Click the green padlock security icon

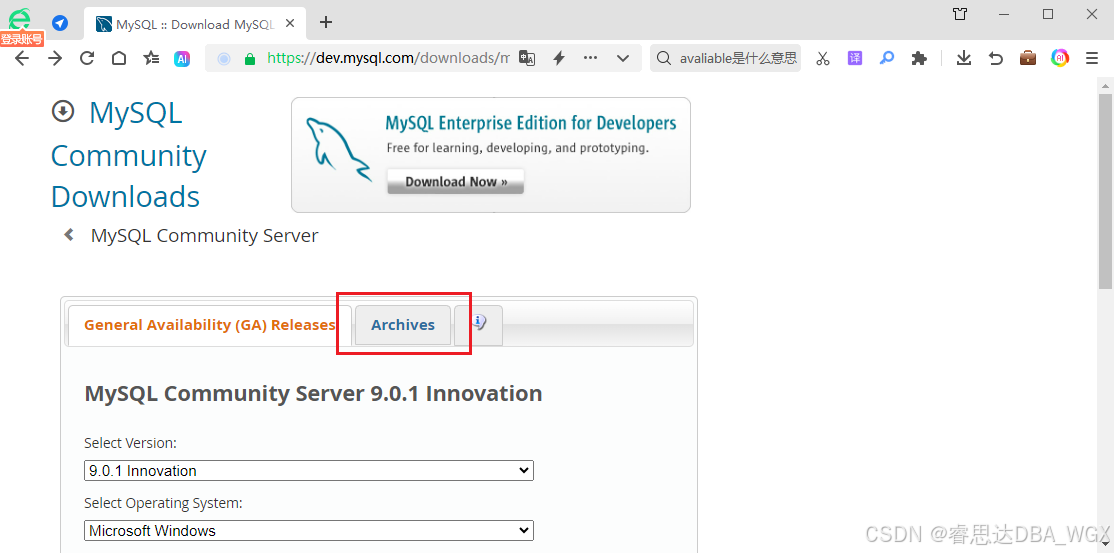(x=249, y=59)
